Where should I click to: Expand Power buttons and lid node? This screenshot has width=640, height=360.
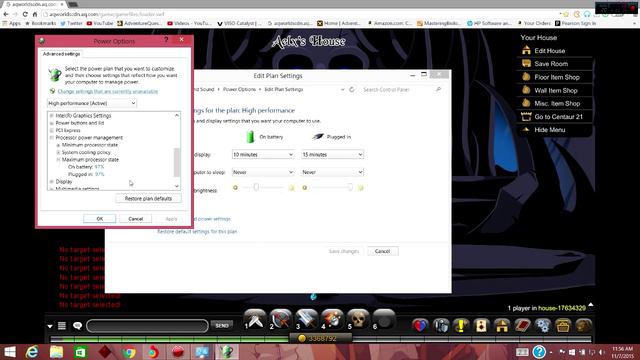click(51, 123)
